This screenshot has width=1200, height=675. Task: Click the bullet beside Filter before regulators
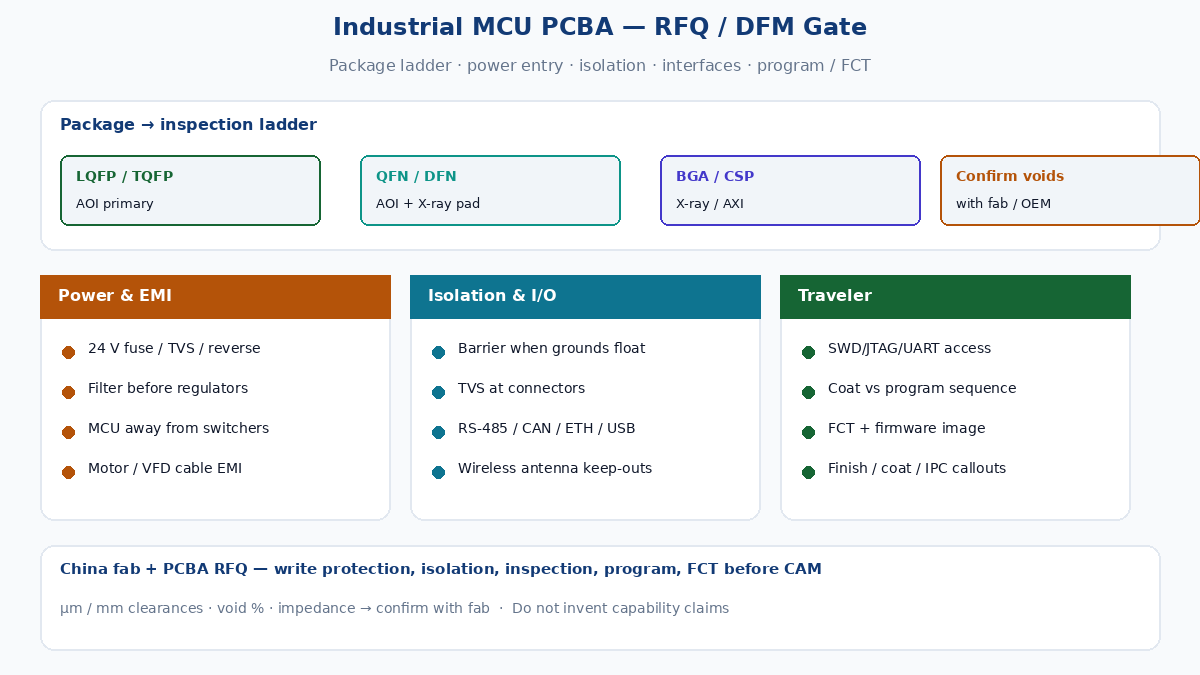tap(68, 392)
